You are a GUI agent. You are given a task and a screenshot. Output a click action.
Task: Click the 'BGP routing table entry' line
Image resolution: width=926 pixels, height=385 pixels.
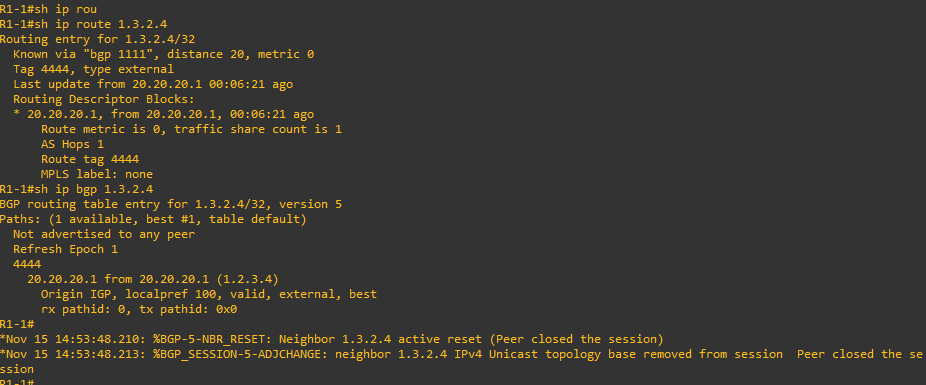click(171, 204)
